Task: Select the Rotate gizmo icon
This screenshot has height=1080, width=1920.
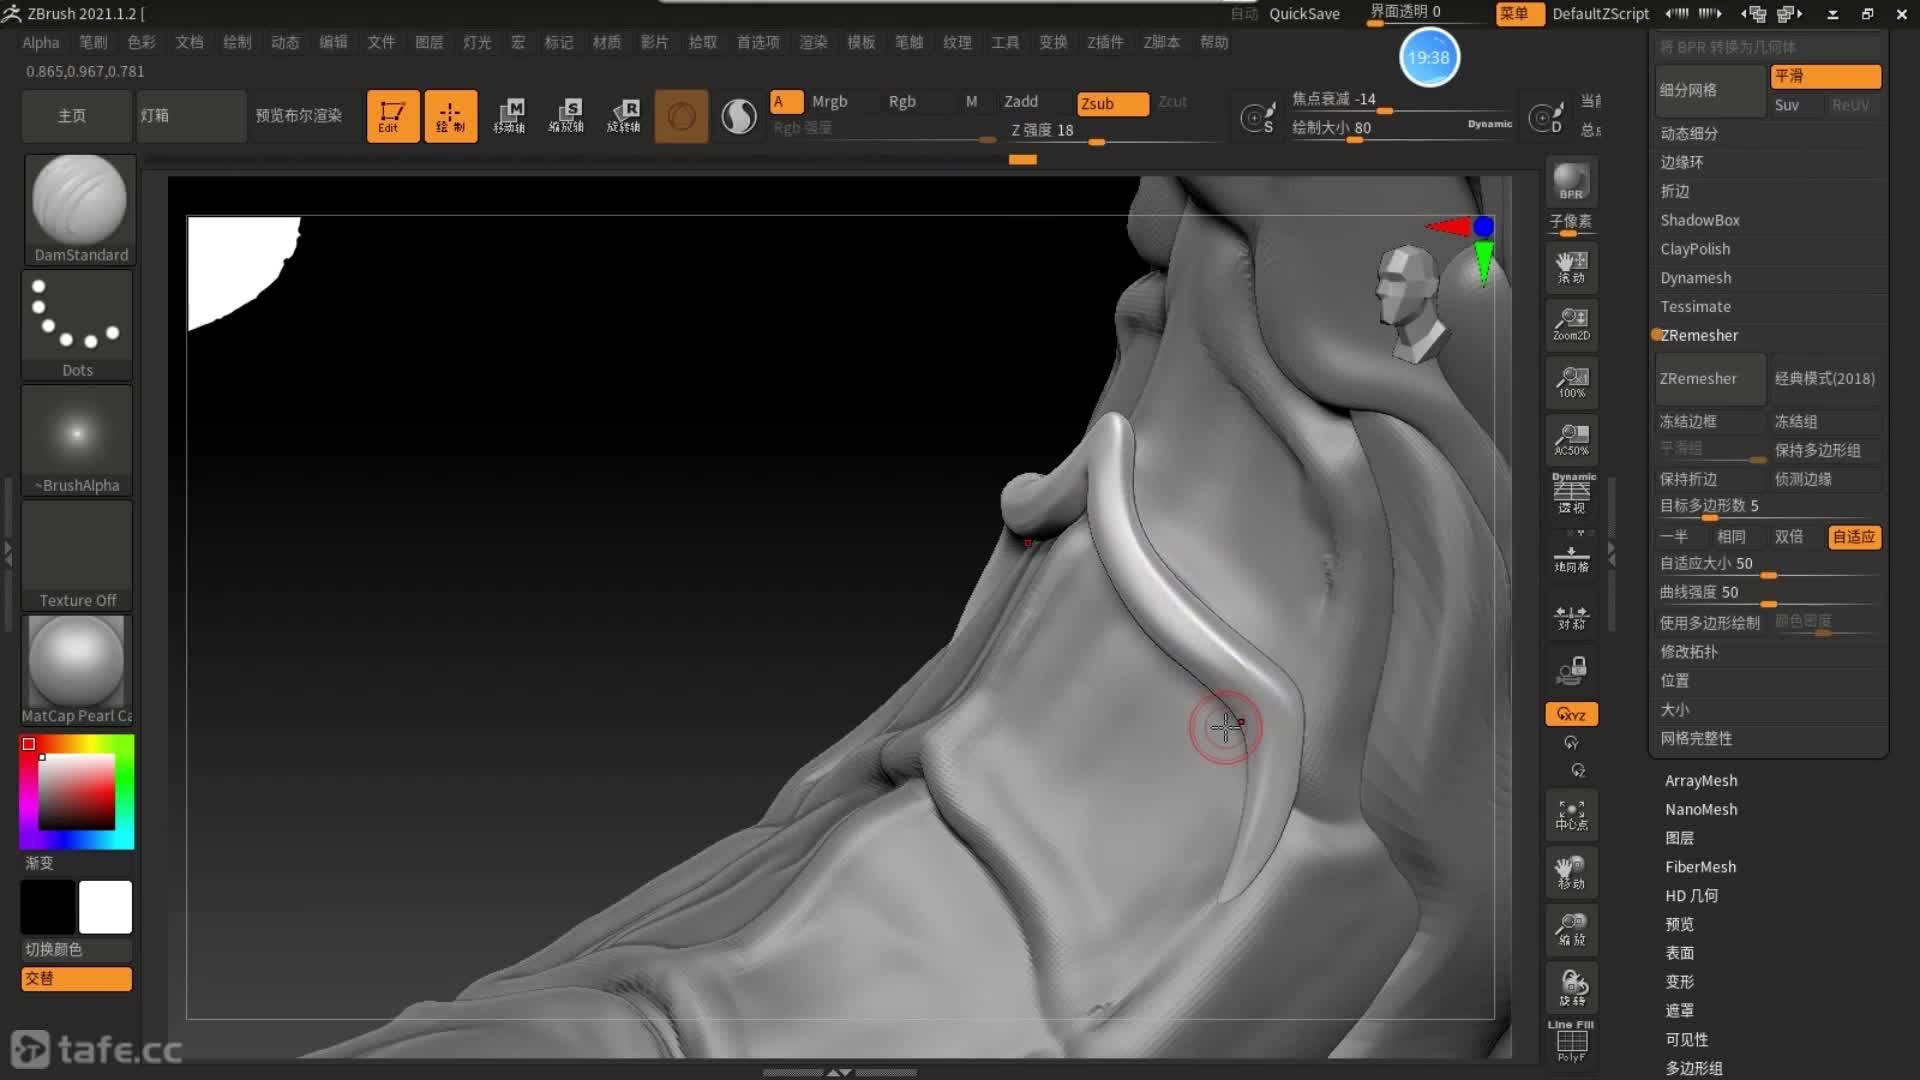Action: tap(625, 115)
